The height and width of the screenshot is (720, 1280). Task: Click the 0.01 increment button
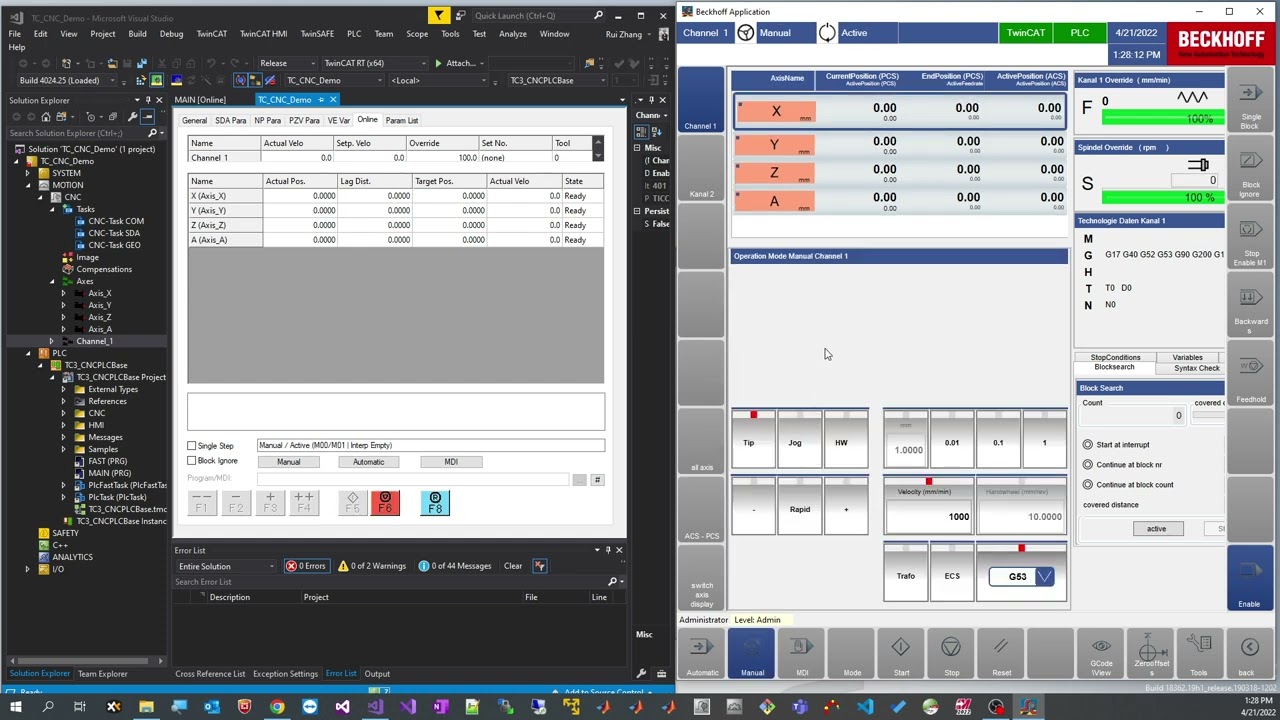[x=951, y=439]
